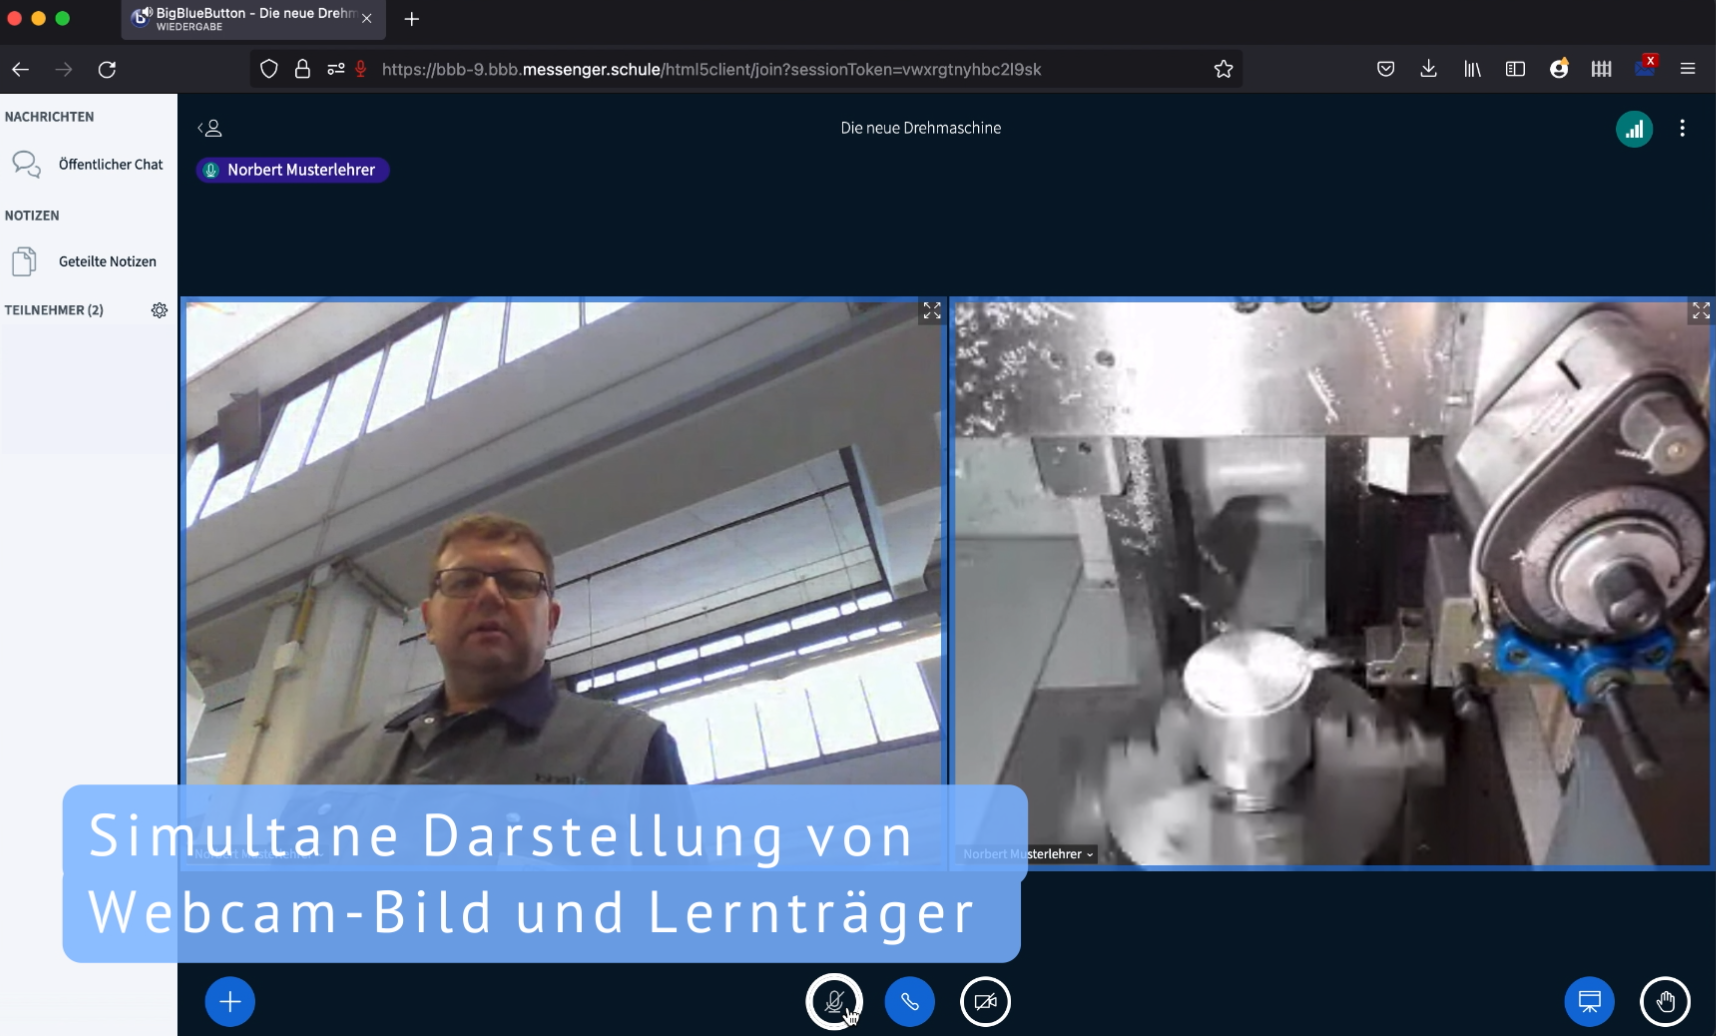Bookmark this page with the star

pos(1223,69)
